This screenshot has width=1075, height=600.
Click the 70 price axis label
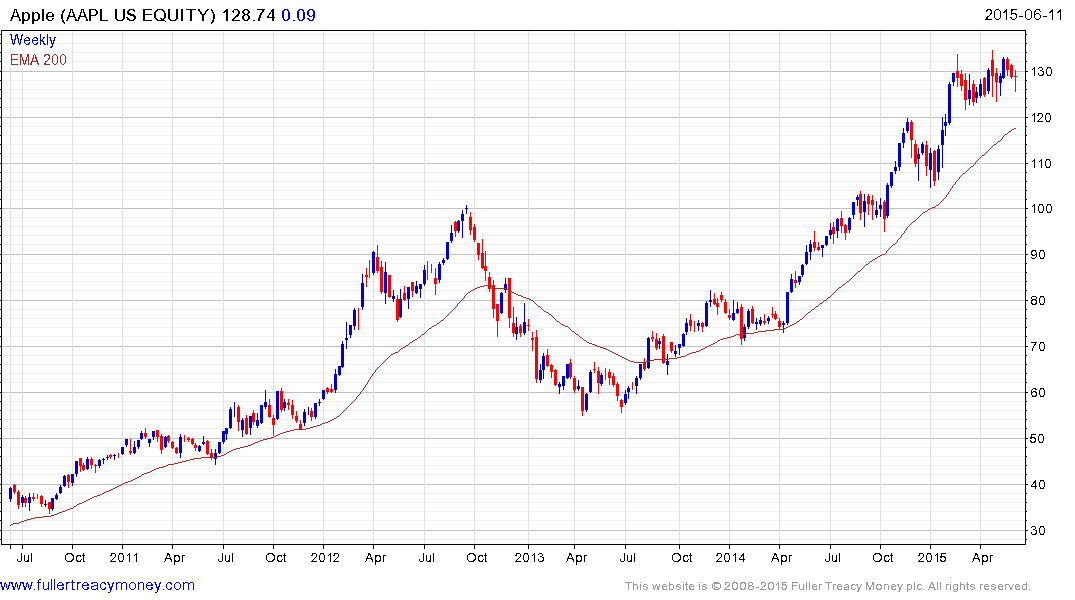point(1038,347)
